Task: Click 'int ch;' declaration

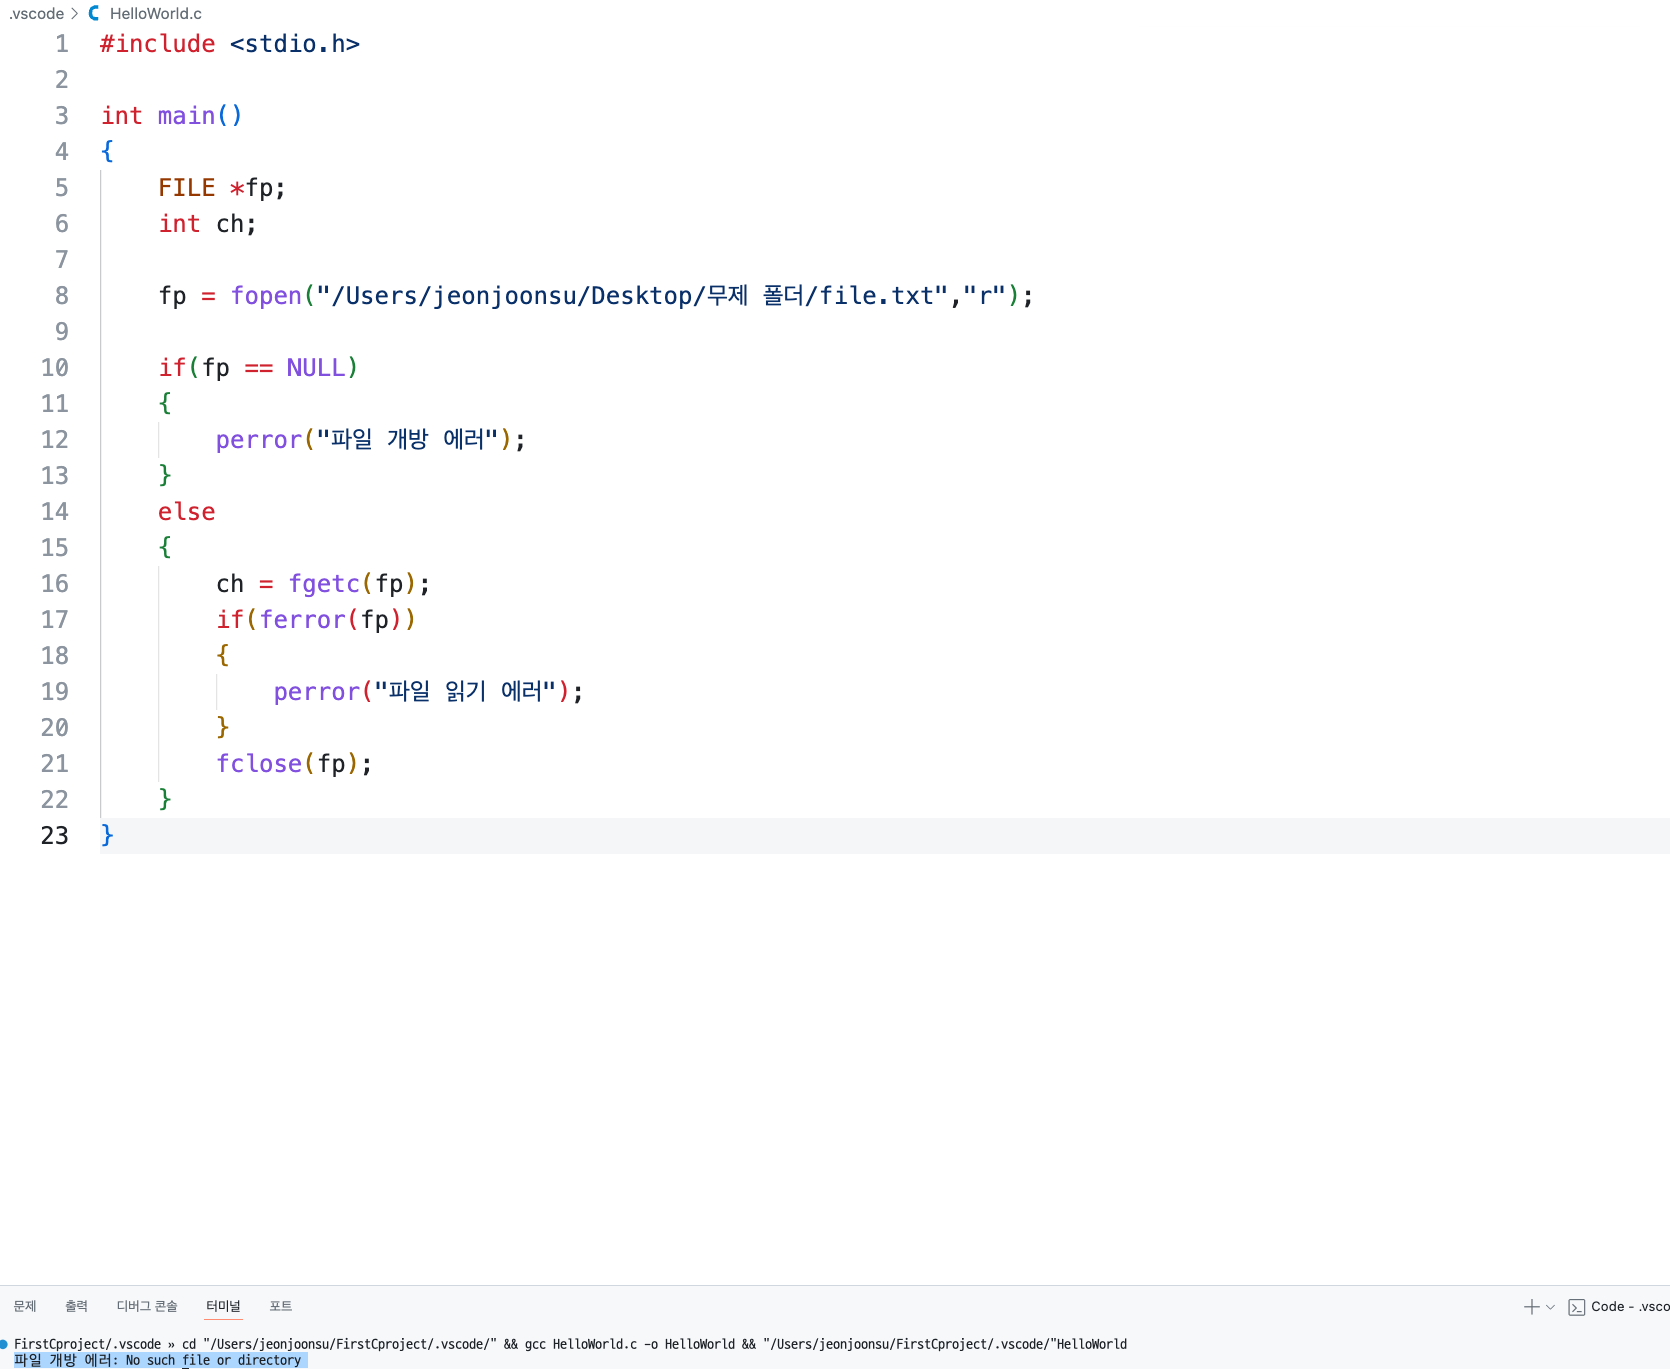Action: [208, 224]
